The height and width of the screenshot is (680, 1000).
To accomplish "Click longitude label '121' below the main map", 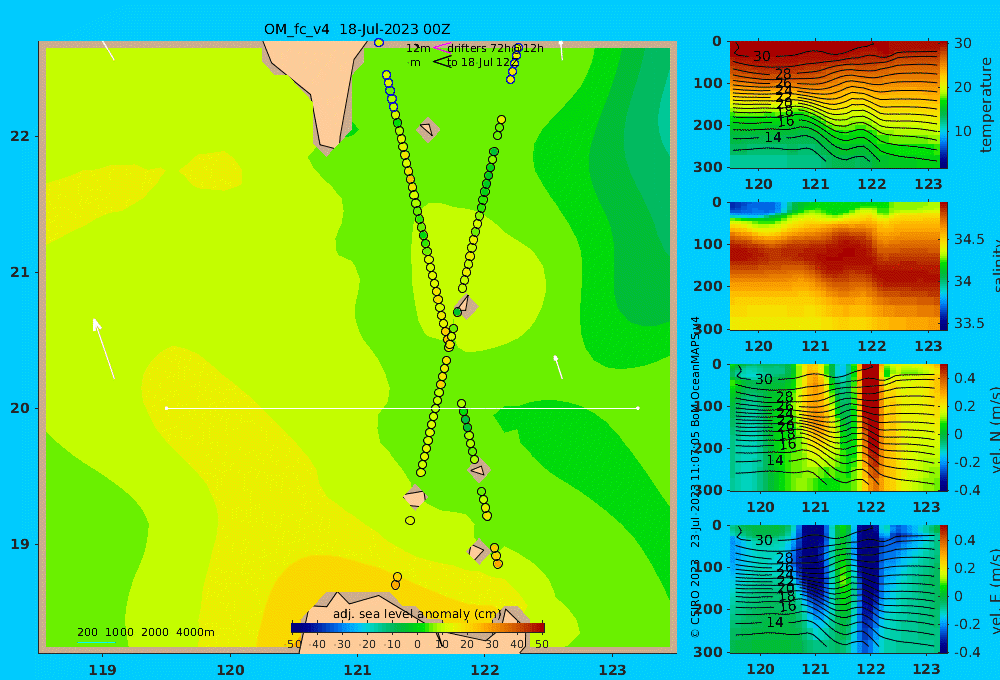I will (x=358, y=670).
